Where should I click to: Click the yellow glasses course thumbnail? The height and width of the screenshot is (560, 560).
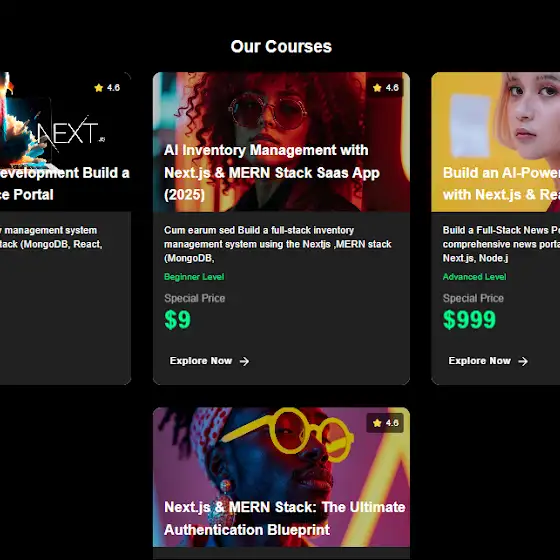tap(281, 477)
